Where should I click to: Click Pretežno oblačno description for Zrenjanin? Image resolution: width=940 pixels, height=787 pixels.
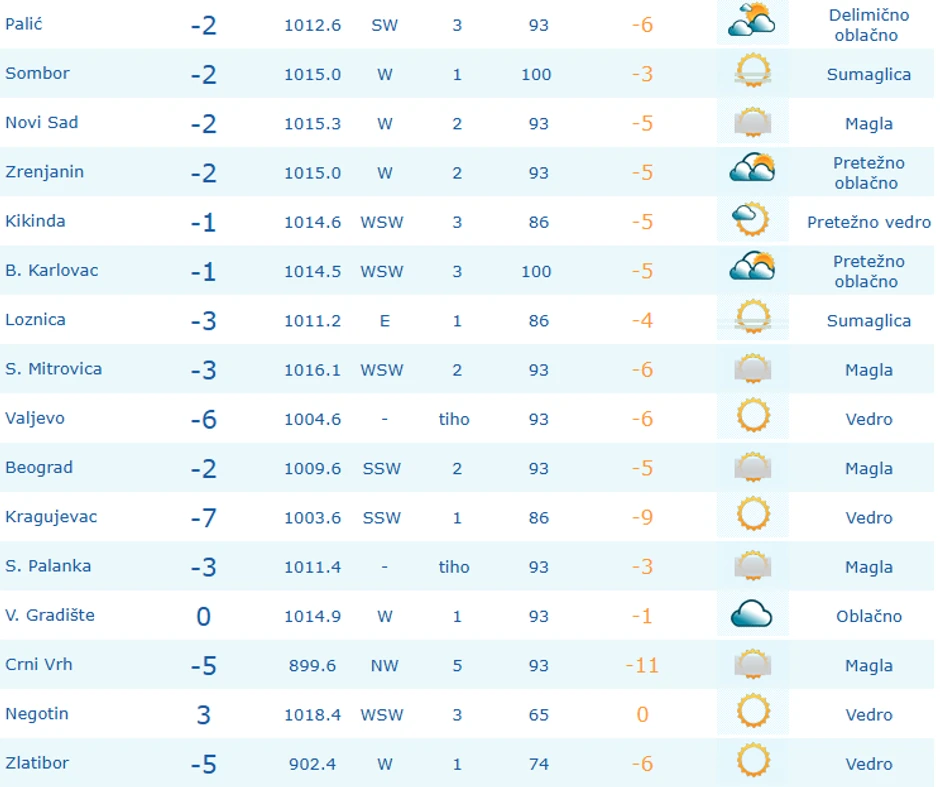(869, 173)
